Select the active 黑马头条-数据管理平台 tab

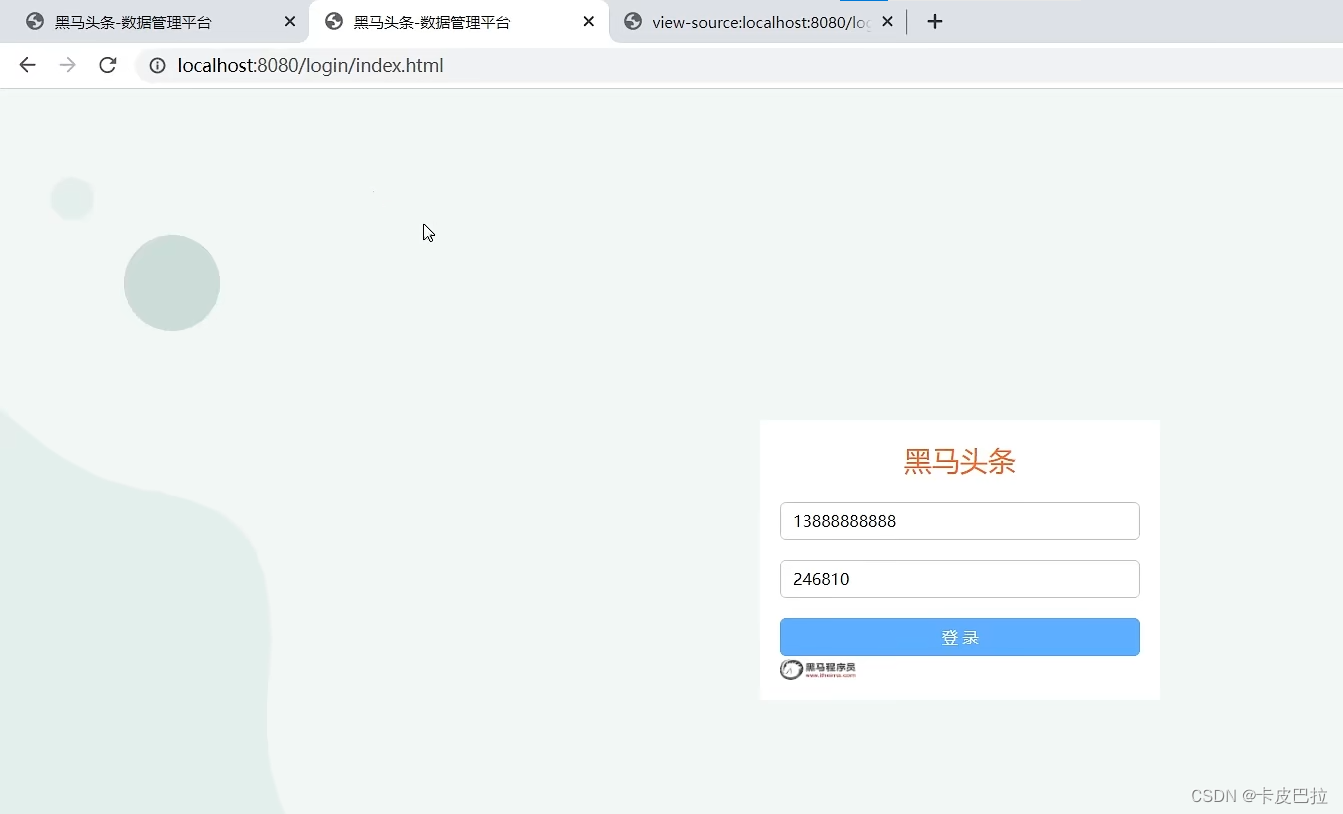pos(459,22)
